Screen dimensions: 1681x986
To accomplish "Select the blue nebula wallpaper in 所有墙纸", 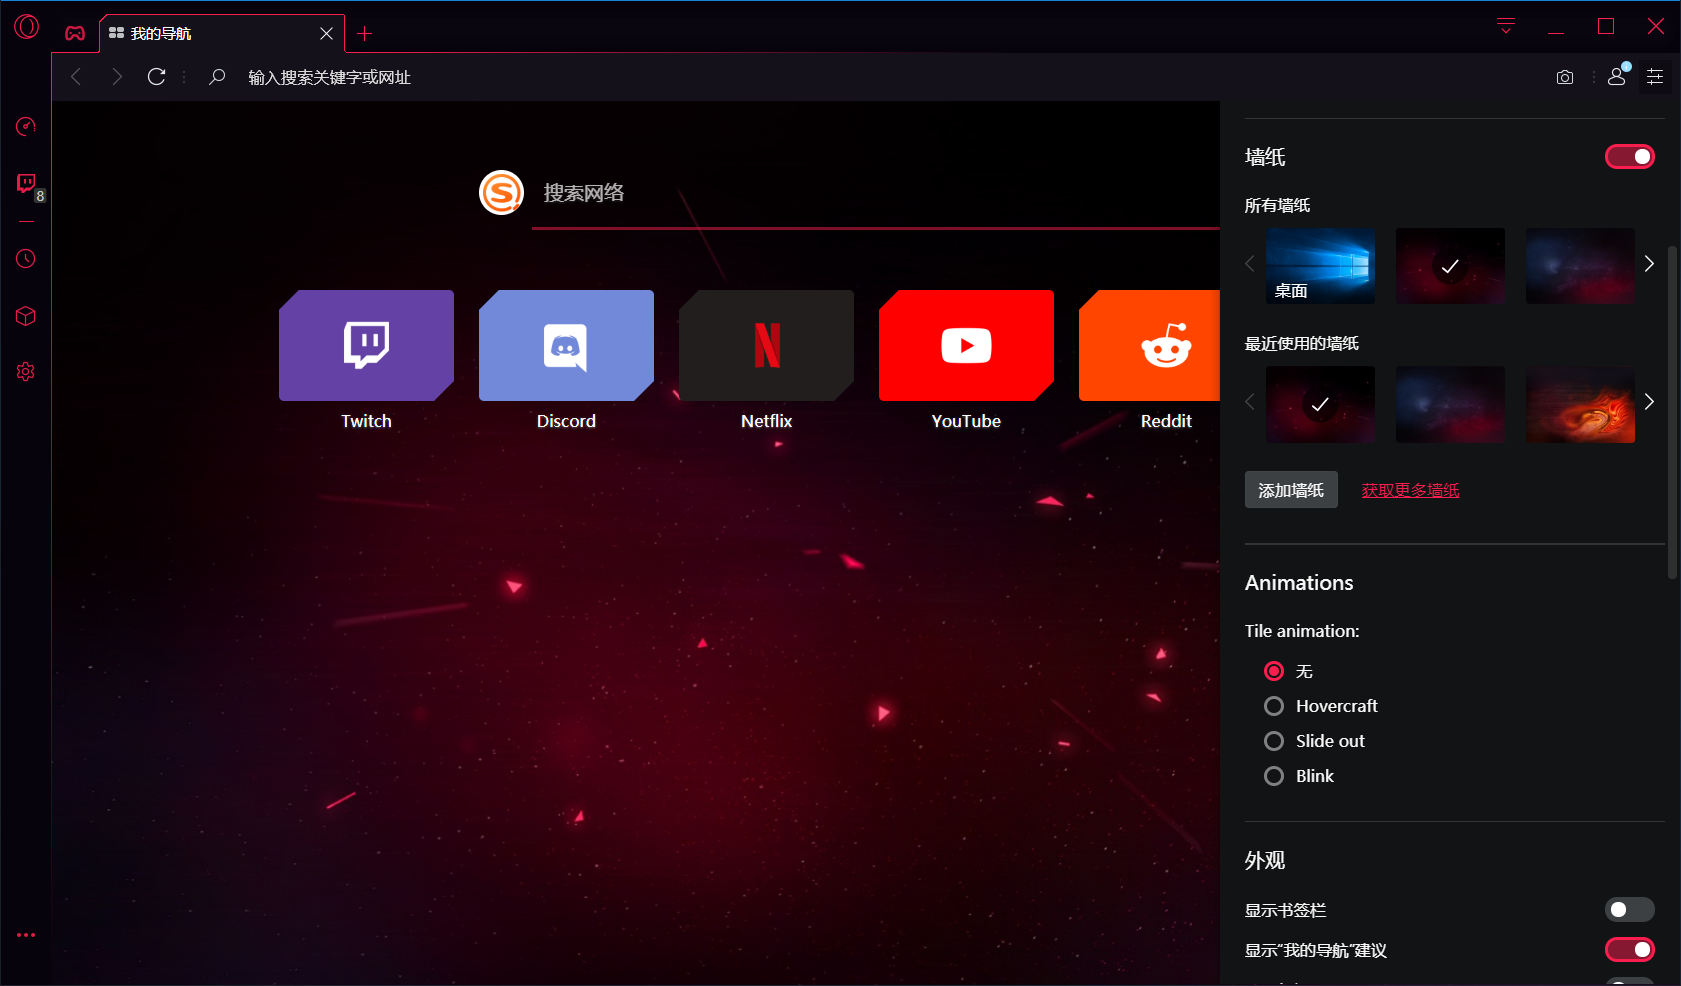I will [x=1580, y=266].
